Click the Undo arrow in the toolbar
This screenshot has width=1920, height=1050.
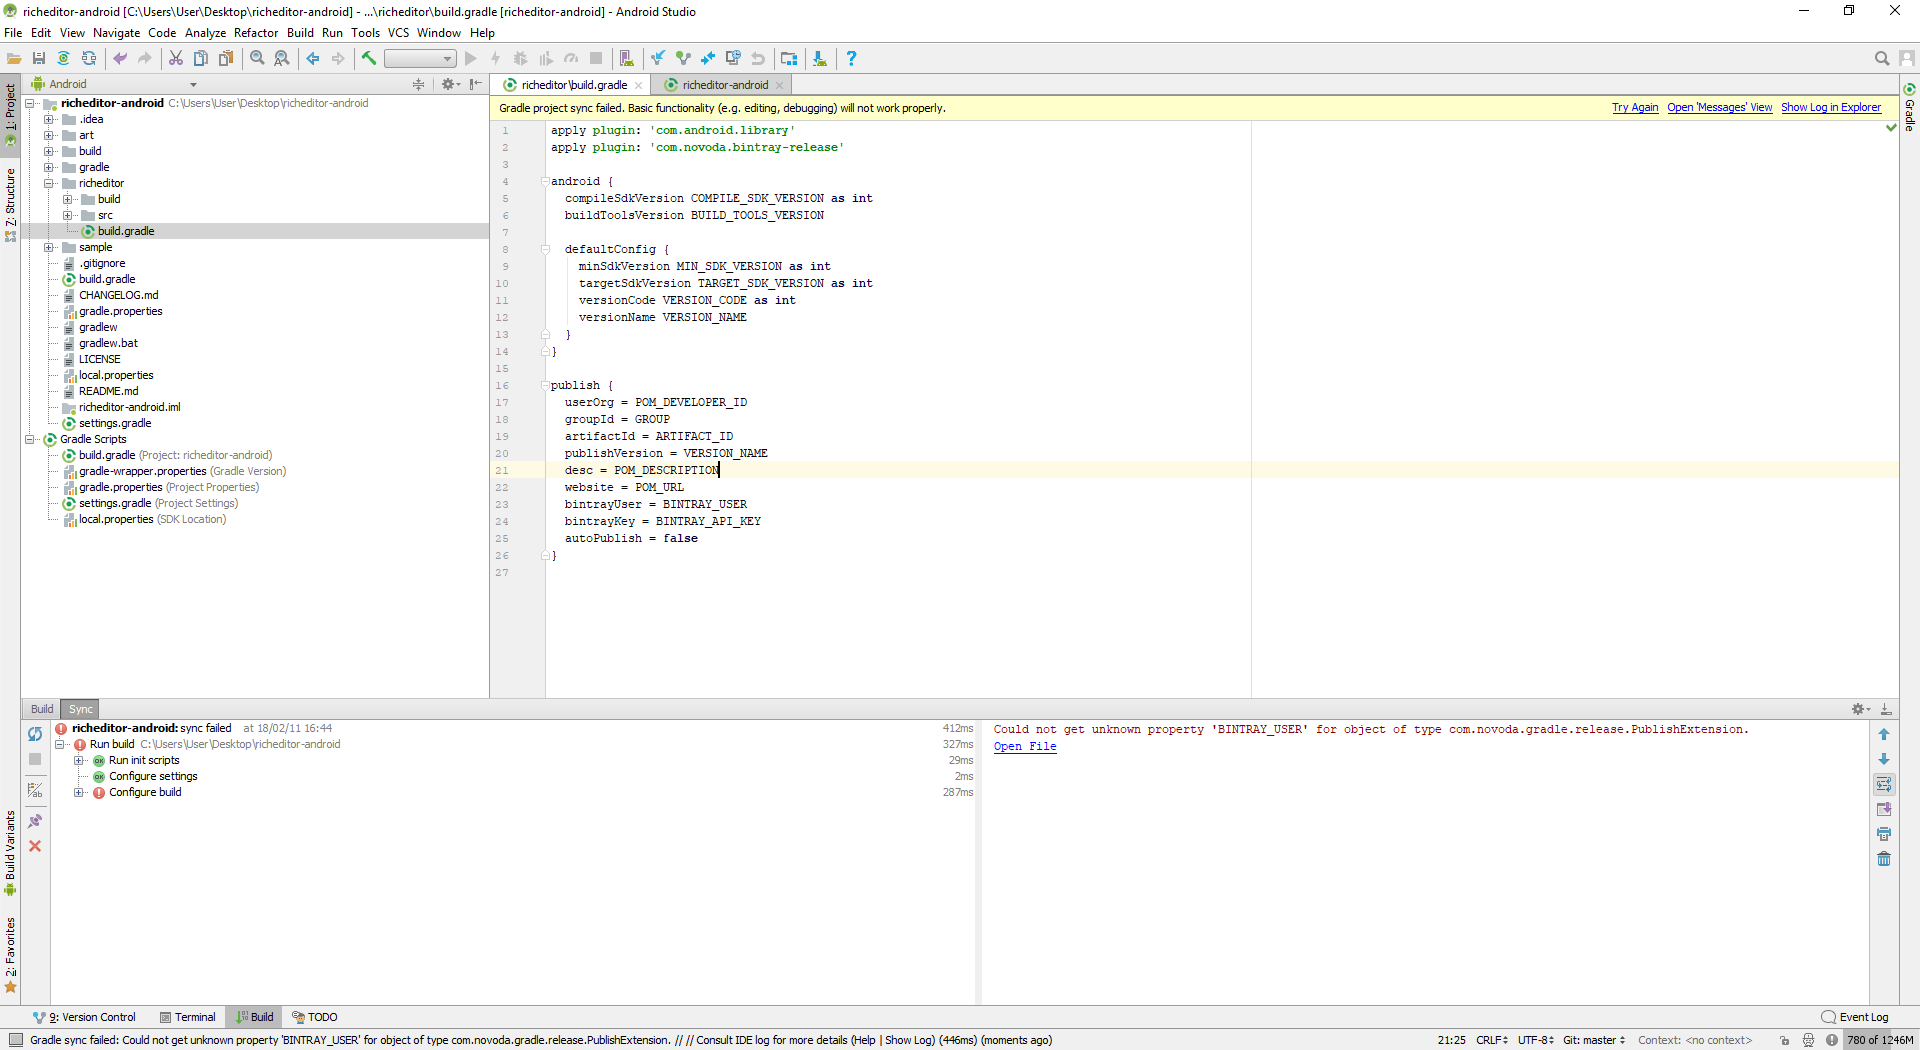coord(120,58)
